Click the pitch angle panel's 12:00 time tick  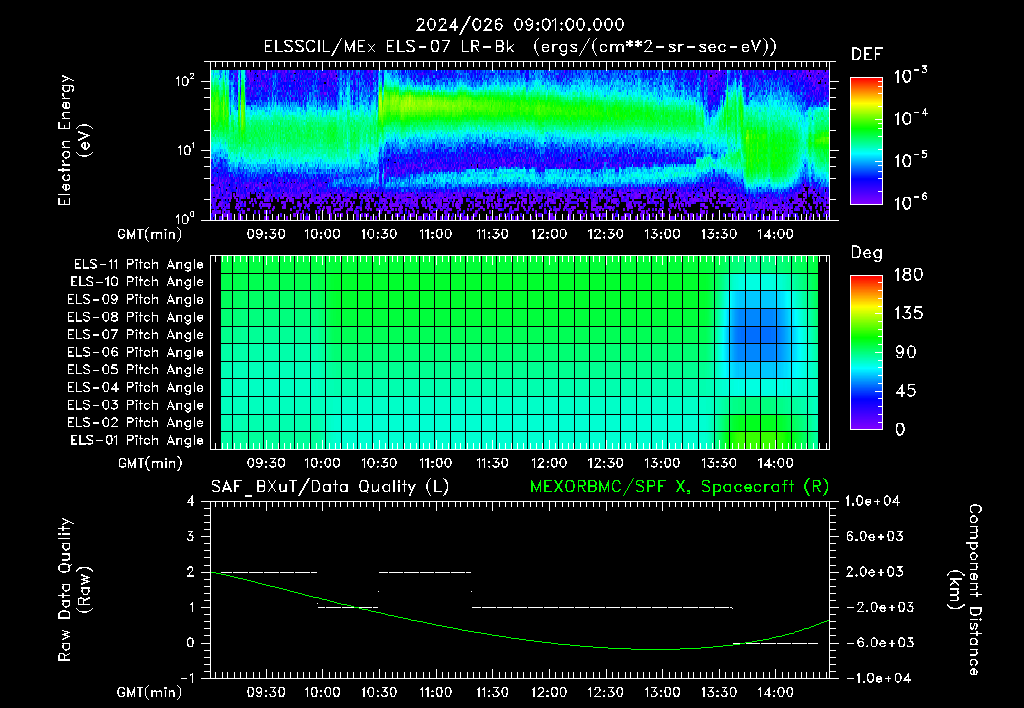549,463
